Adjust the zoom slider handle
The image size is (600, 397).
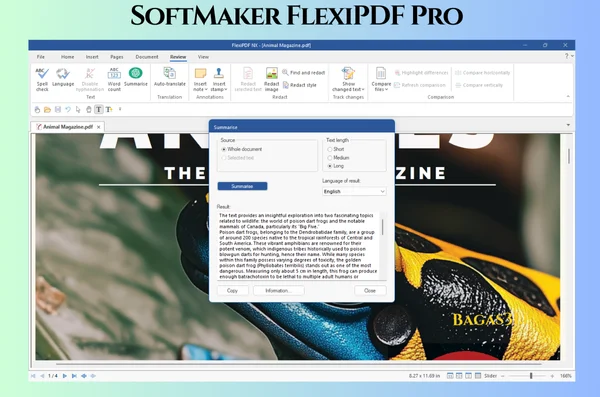coord(531,376)
